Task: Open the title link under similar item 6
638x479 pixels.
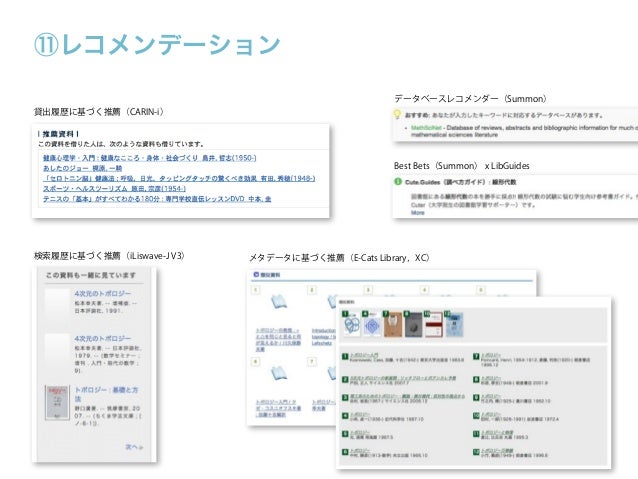Action: click(x=278, y=408)
